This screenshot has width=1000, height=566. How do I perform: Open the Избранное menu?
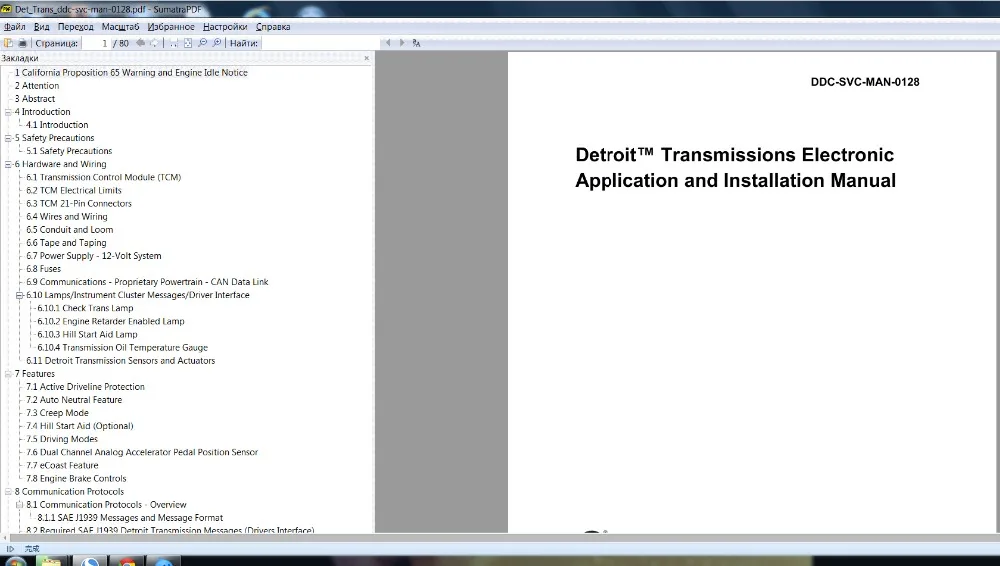point(171,27)
